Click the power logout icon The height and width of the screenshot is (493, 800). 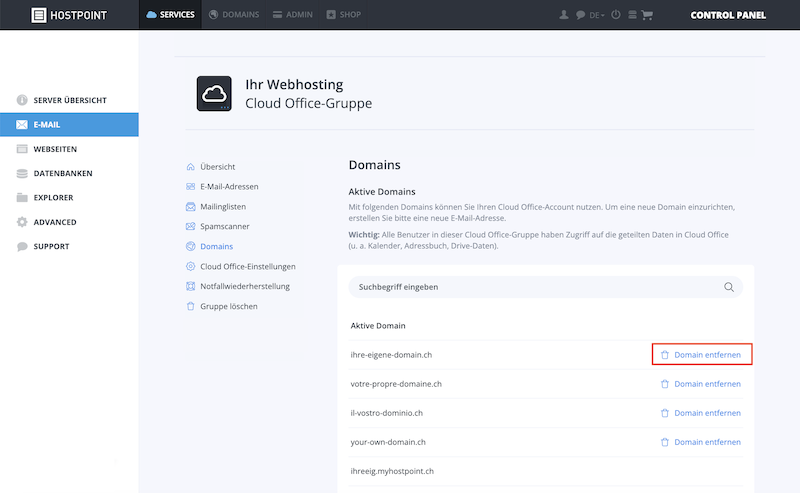coord(616,15)
